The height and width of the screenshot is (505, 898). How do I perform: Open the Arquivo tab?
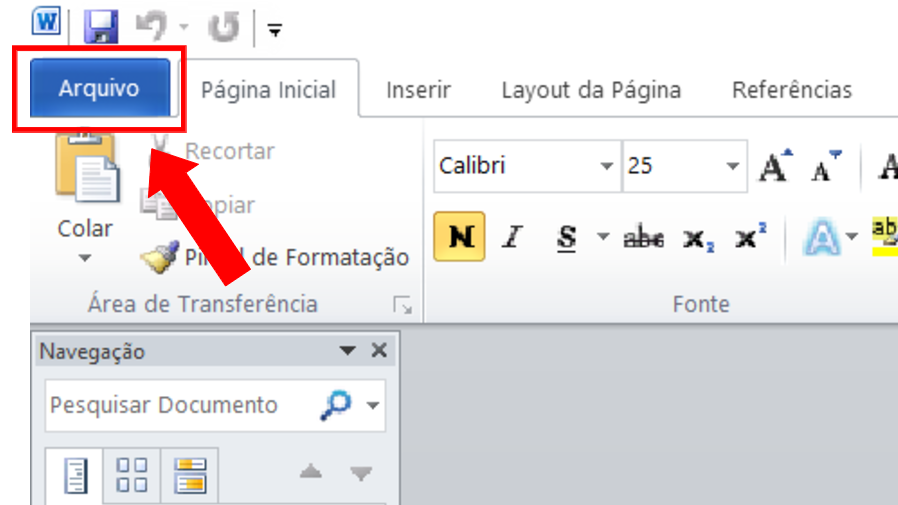[x=98, y=89]
